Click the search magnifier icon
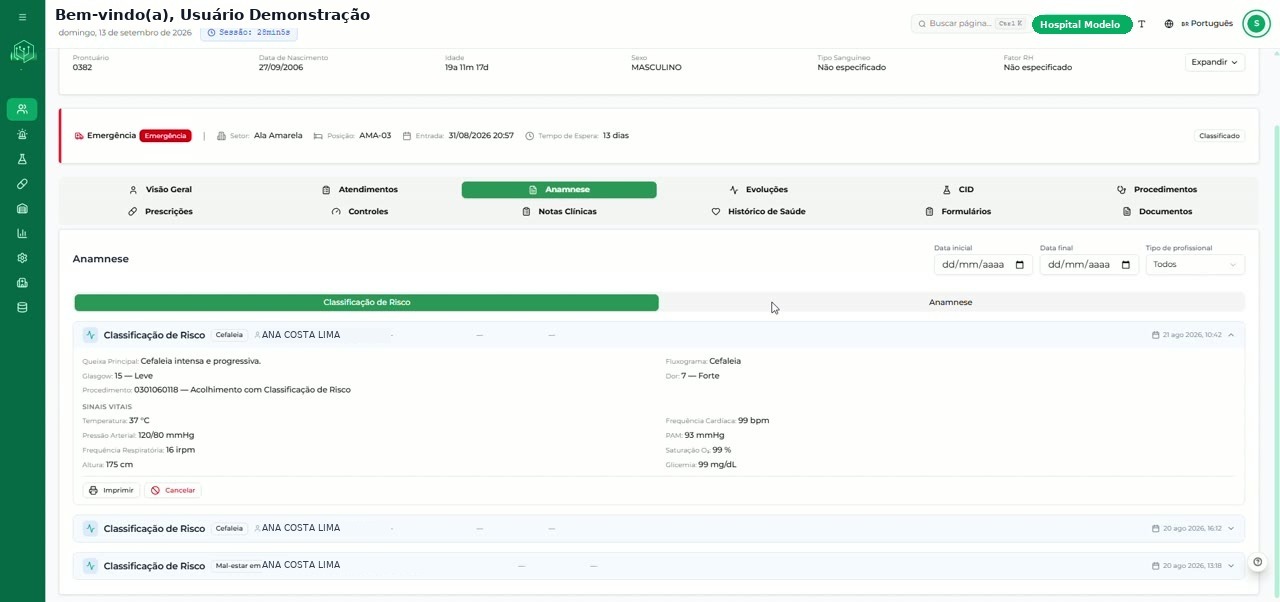The height and width of the screenshot is (602, 1280). pos(921,23)
